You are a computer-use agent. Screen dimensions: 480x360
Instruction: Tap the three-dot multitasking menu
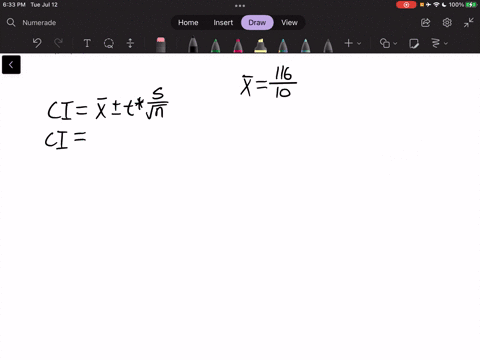click(240, 6)
